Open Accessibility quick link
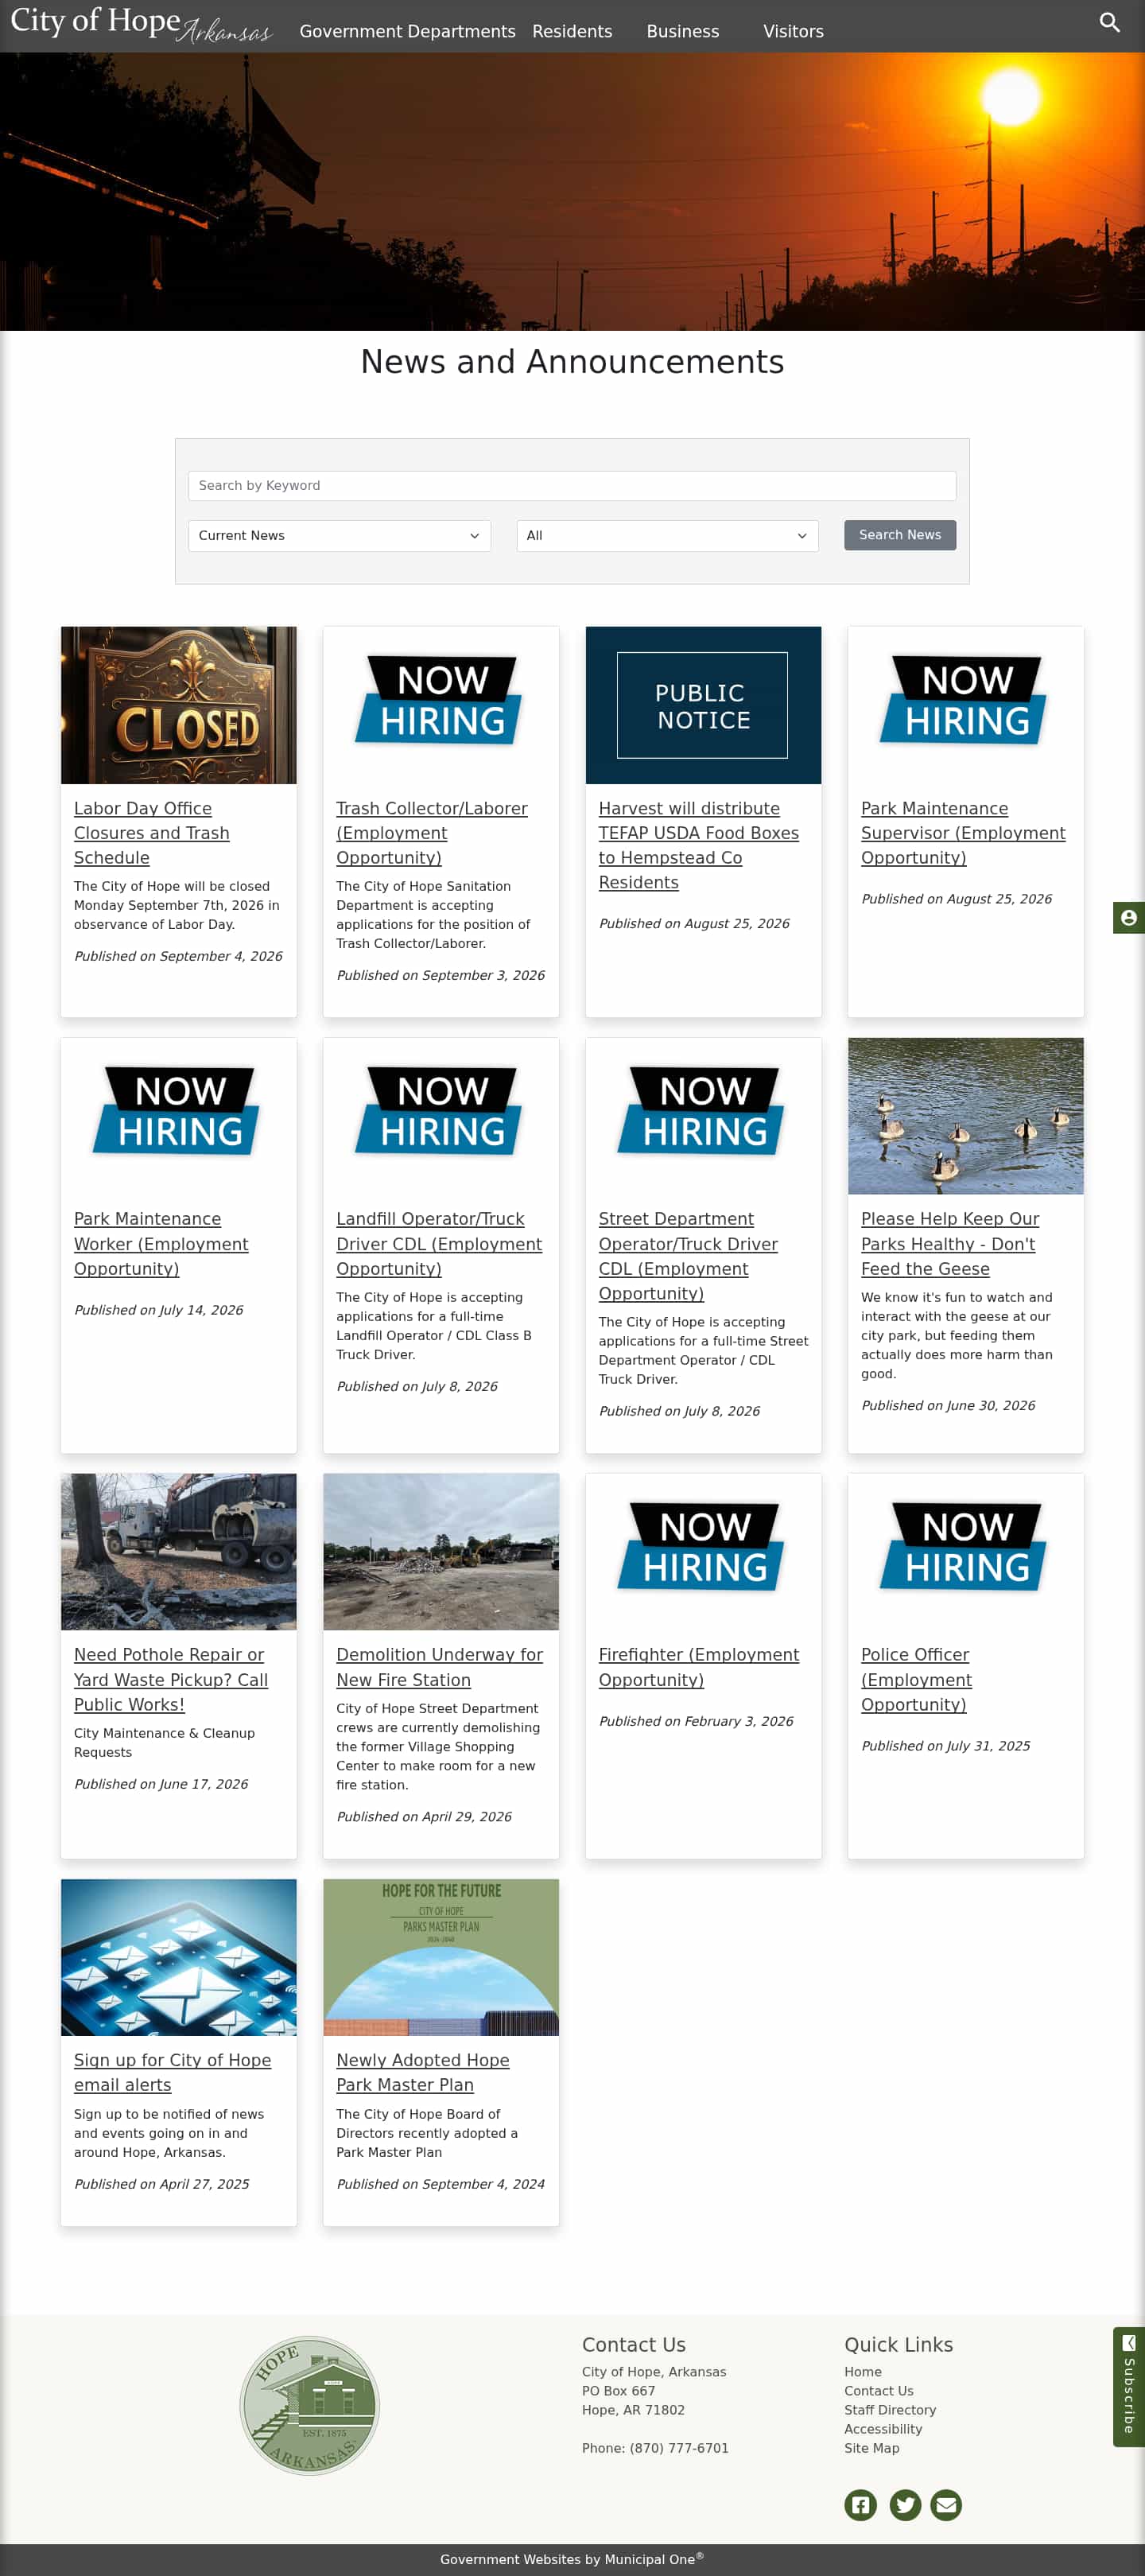 (883, 2428)
